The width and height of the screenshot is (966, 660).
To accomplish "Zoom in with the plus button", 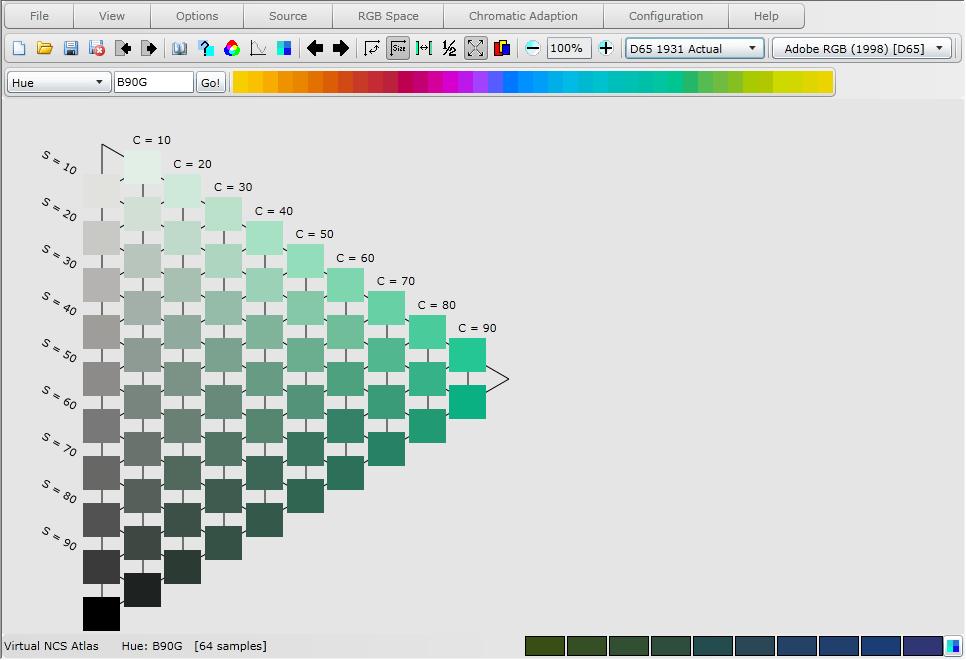I will 606,48.
